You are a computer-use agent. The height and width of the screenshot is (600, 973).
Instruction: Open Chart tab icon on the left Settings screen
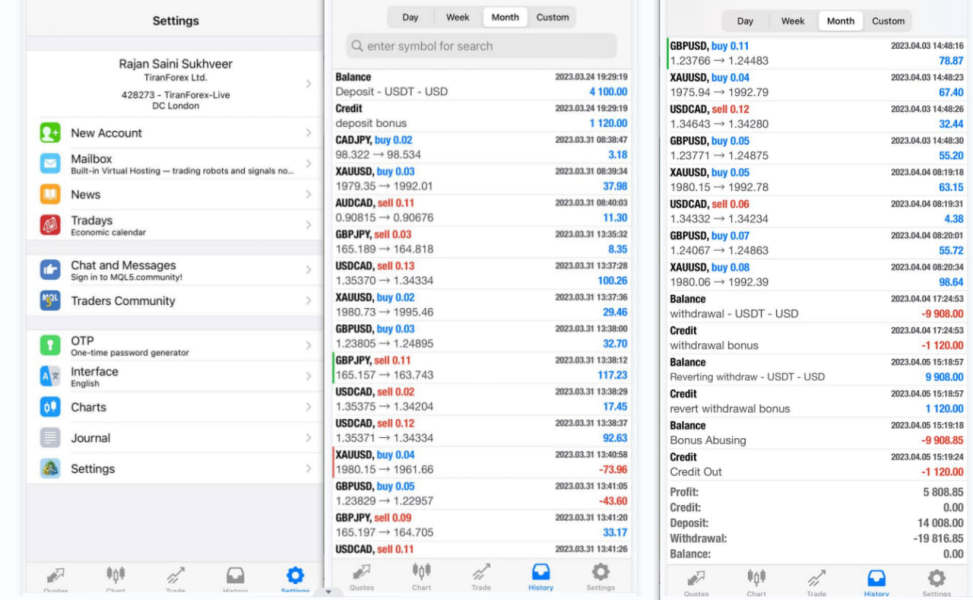click(115, 576)
